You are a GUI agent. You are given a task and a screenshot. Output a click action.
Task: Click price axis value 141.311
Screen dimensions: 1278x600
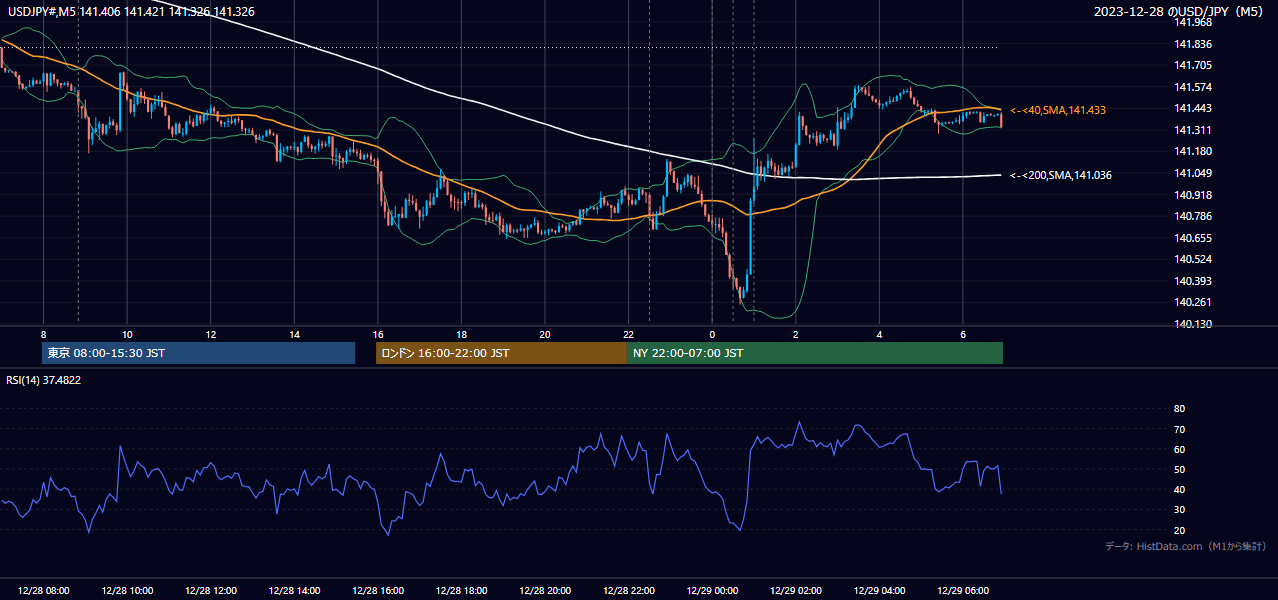point(1193,130)
